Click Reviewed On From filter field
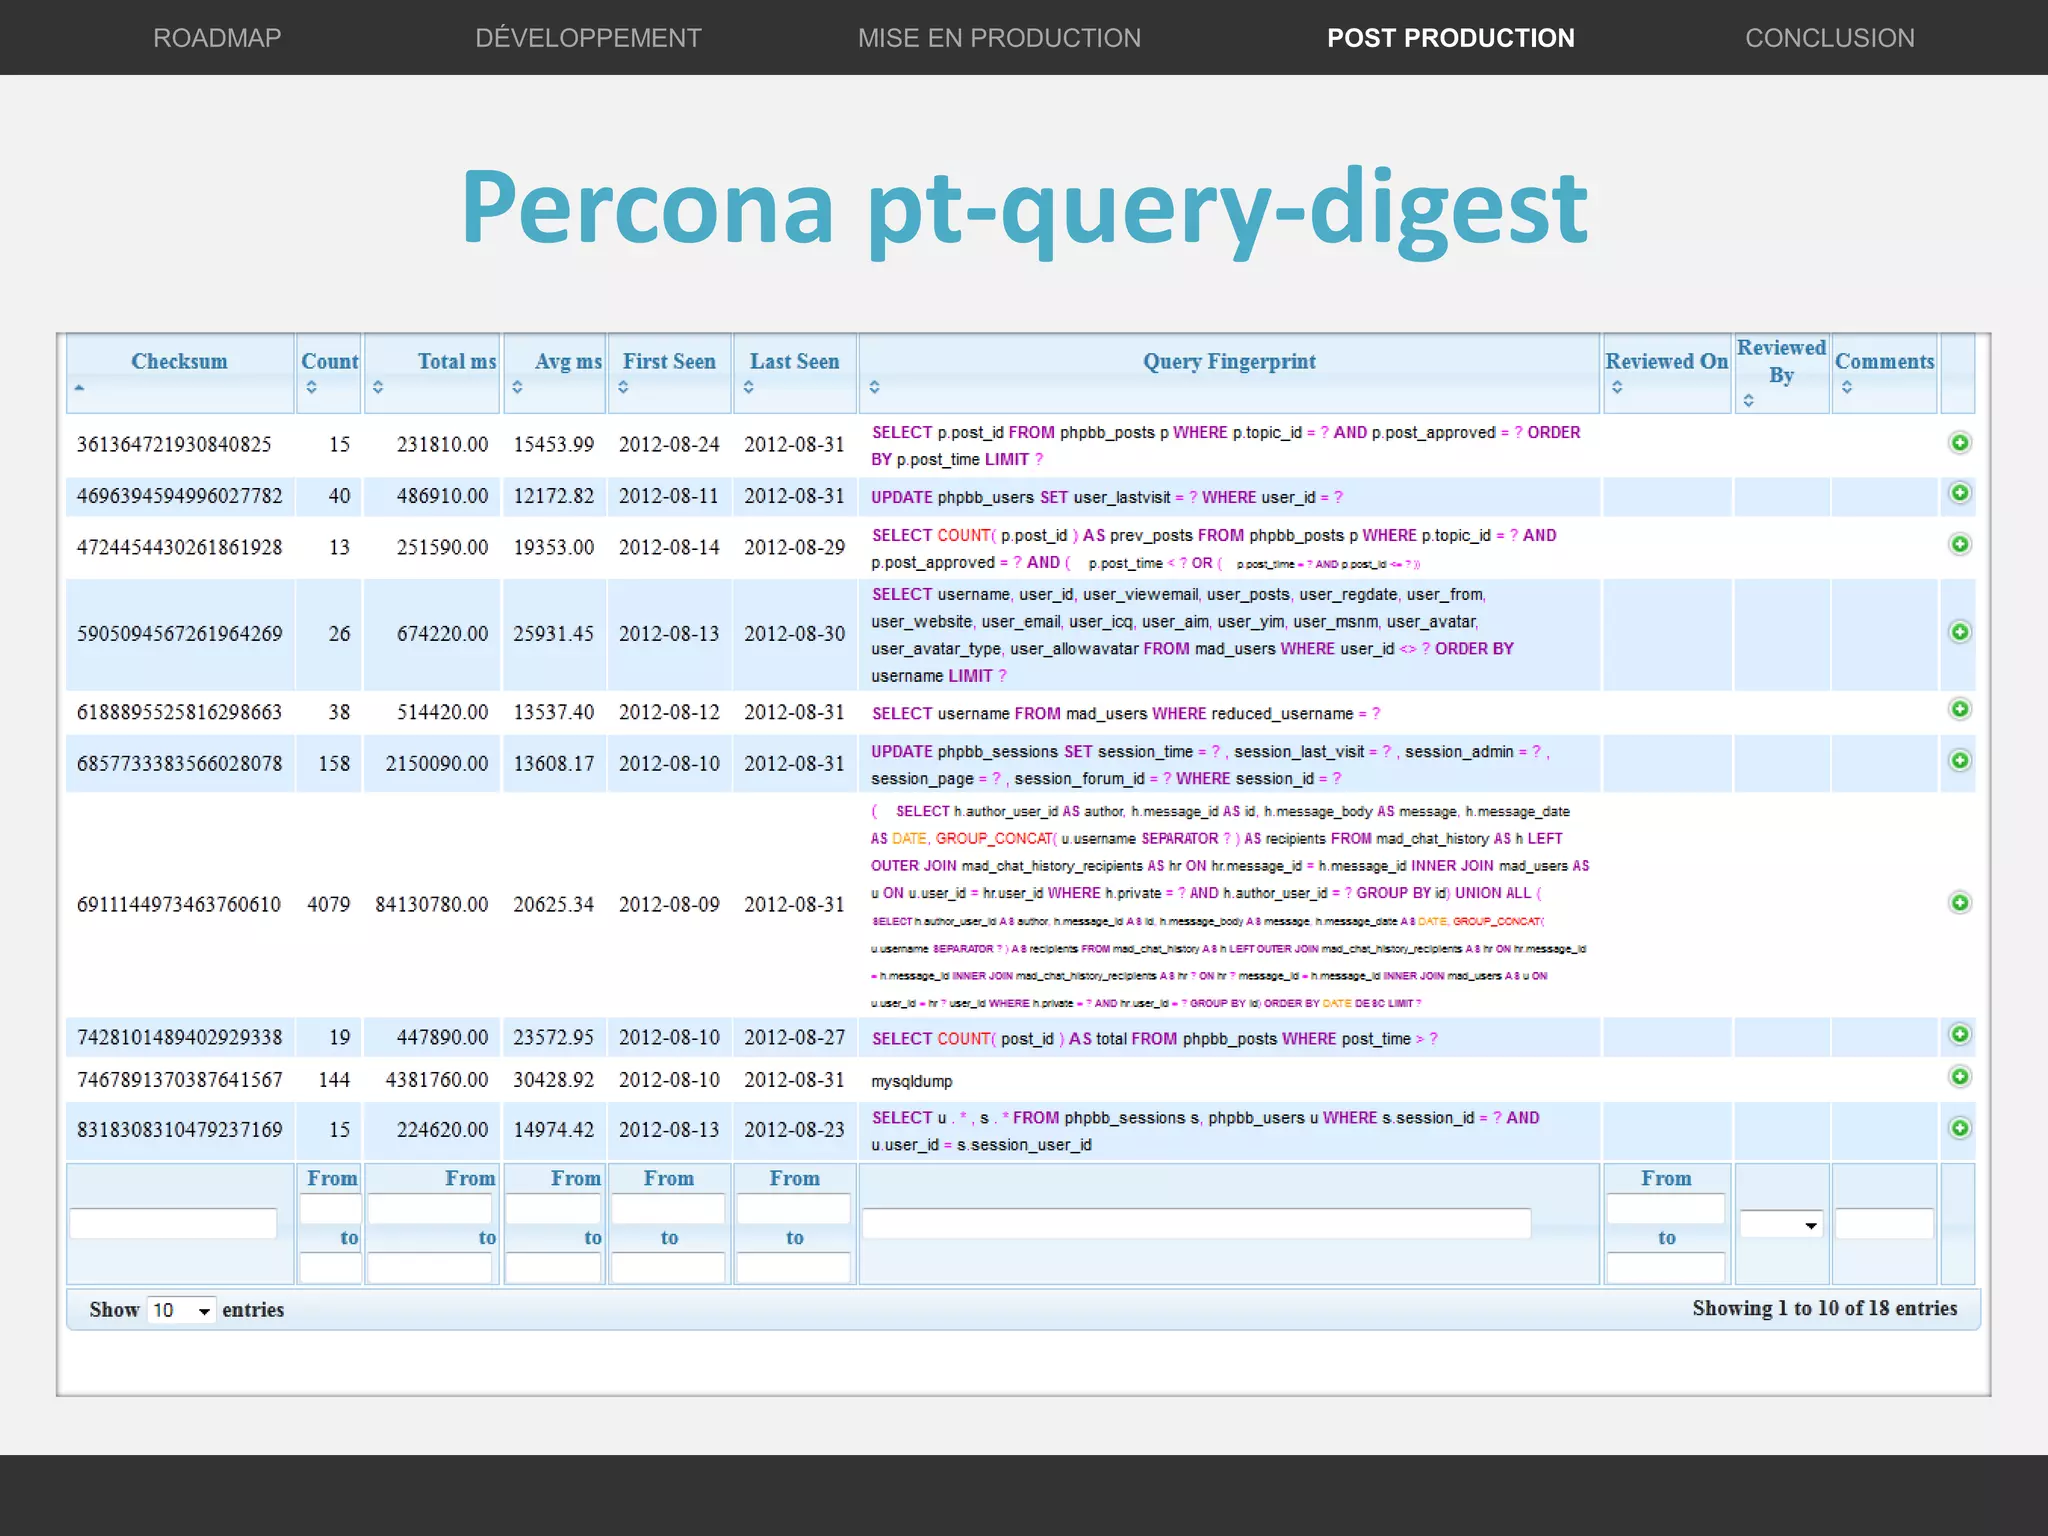 pyautogui.click(x=1666, y=1208)
